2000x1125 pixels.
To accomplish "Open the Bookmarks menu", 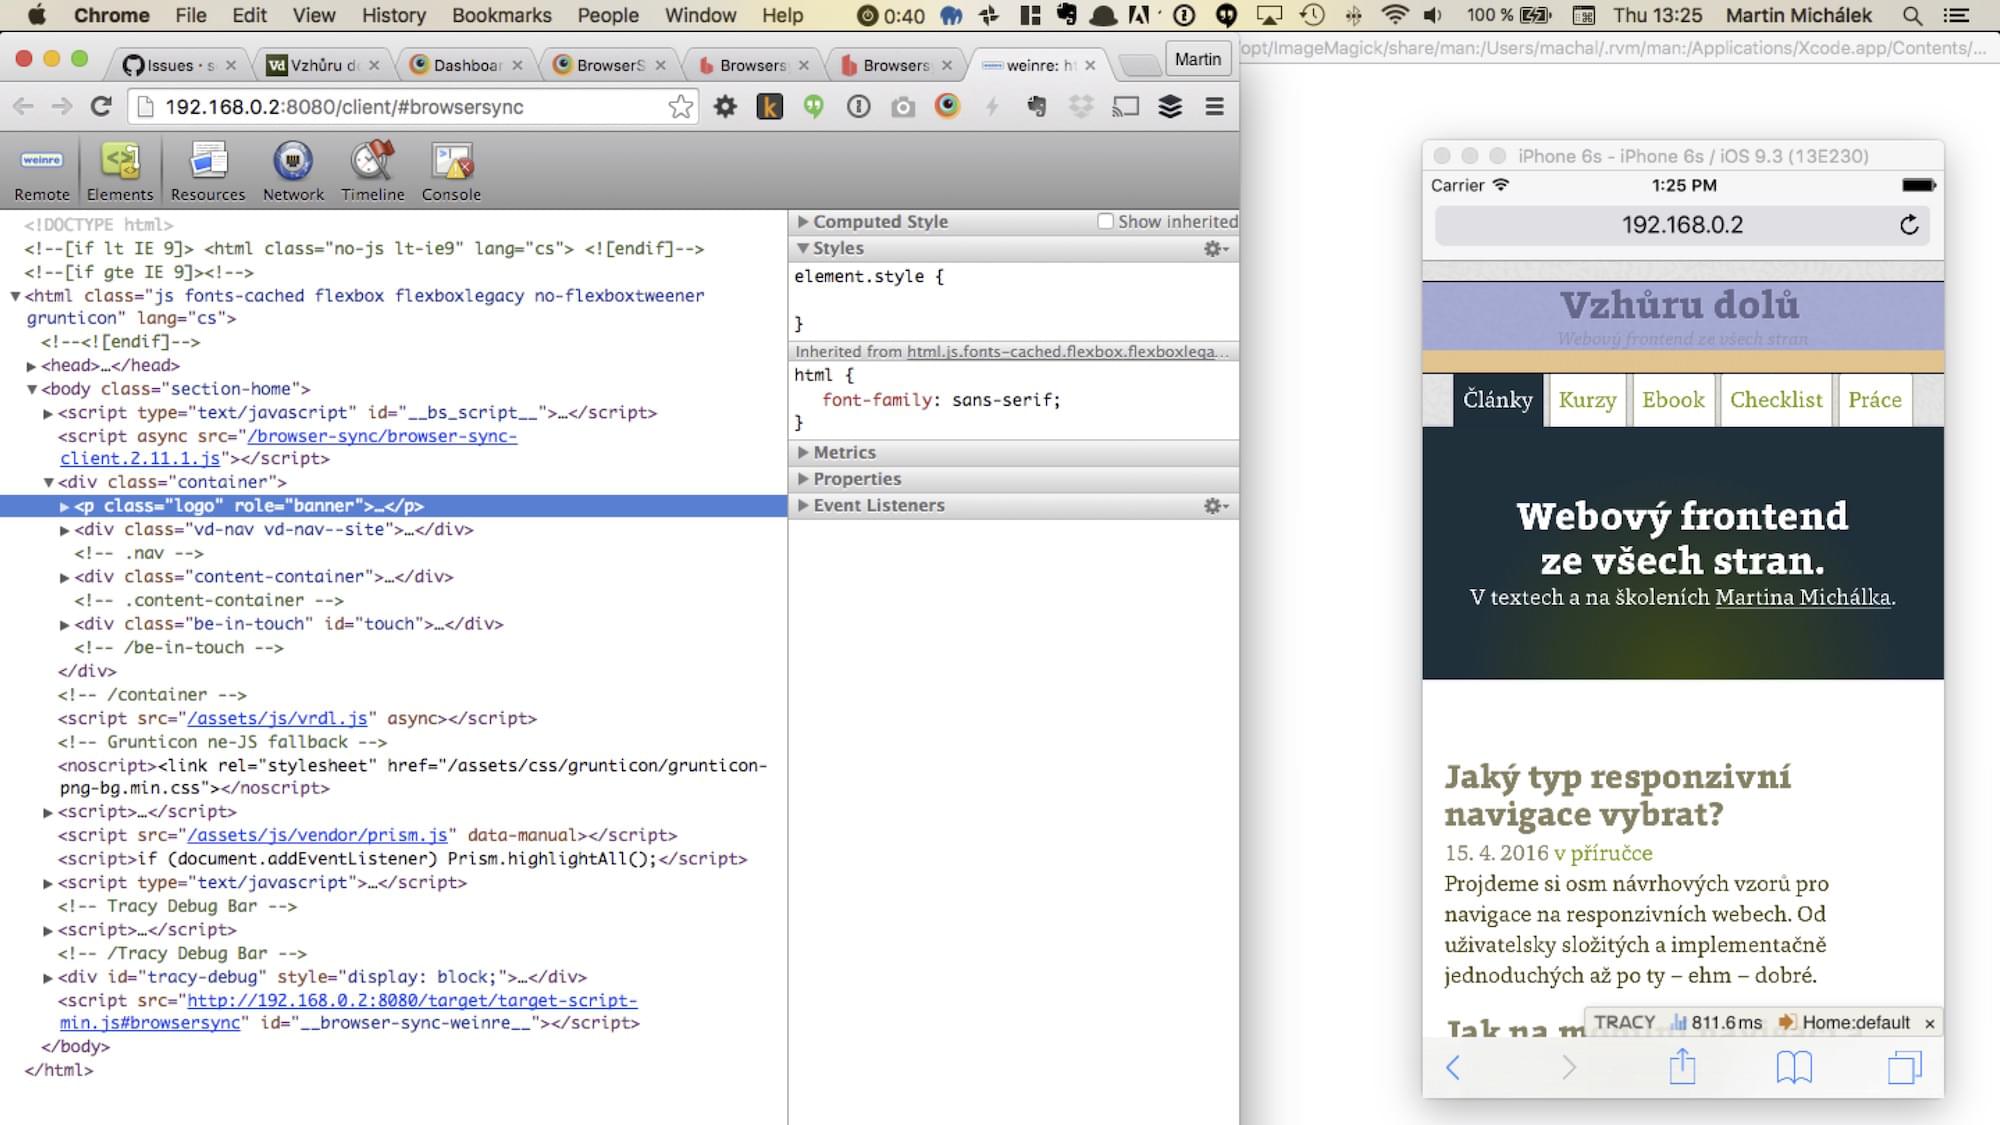I will (501, 15).
